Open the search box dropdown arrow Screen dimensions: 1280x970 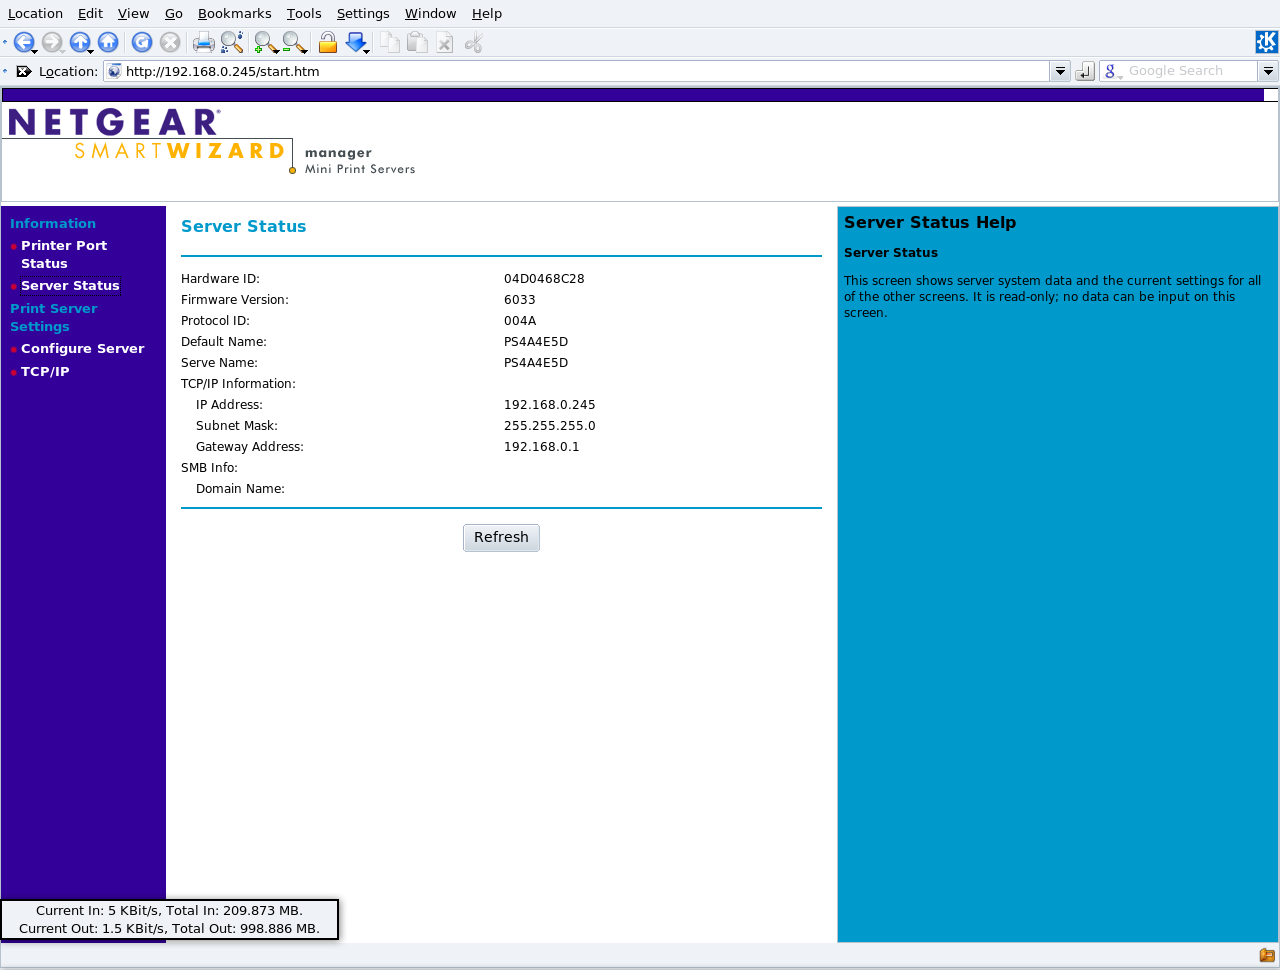(x=1268, y=71)
